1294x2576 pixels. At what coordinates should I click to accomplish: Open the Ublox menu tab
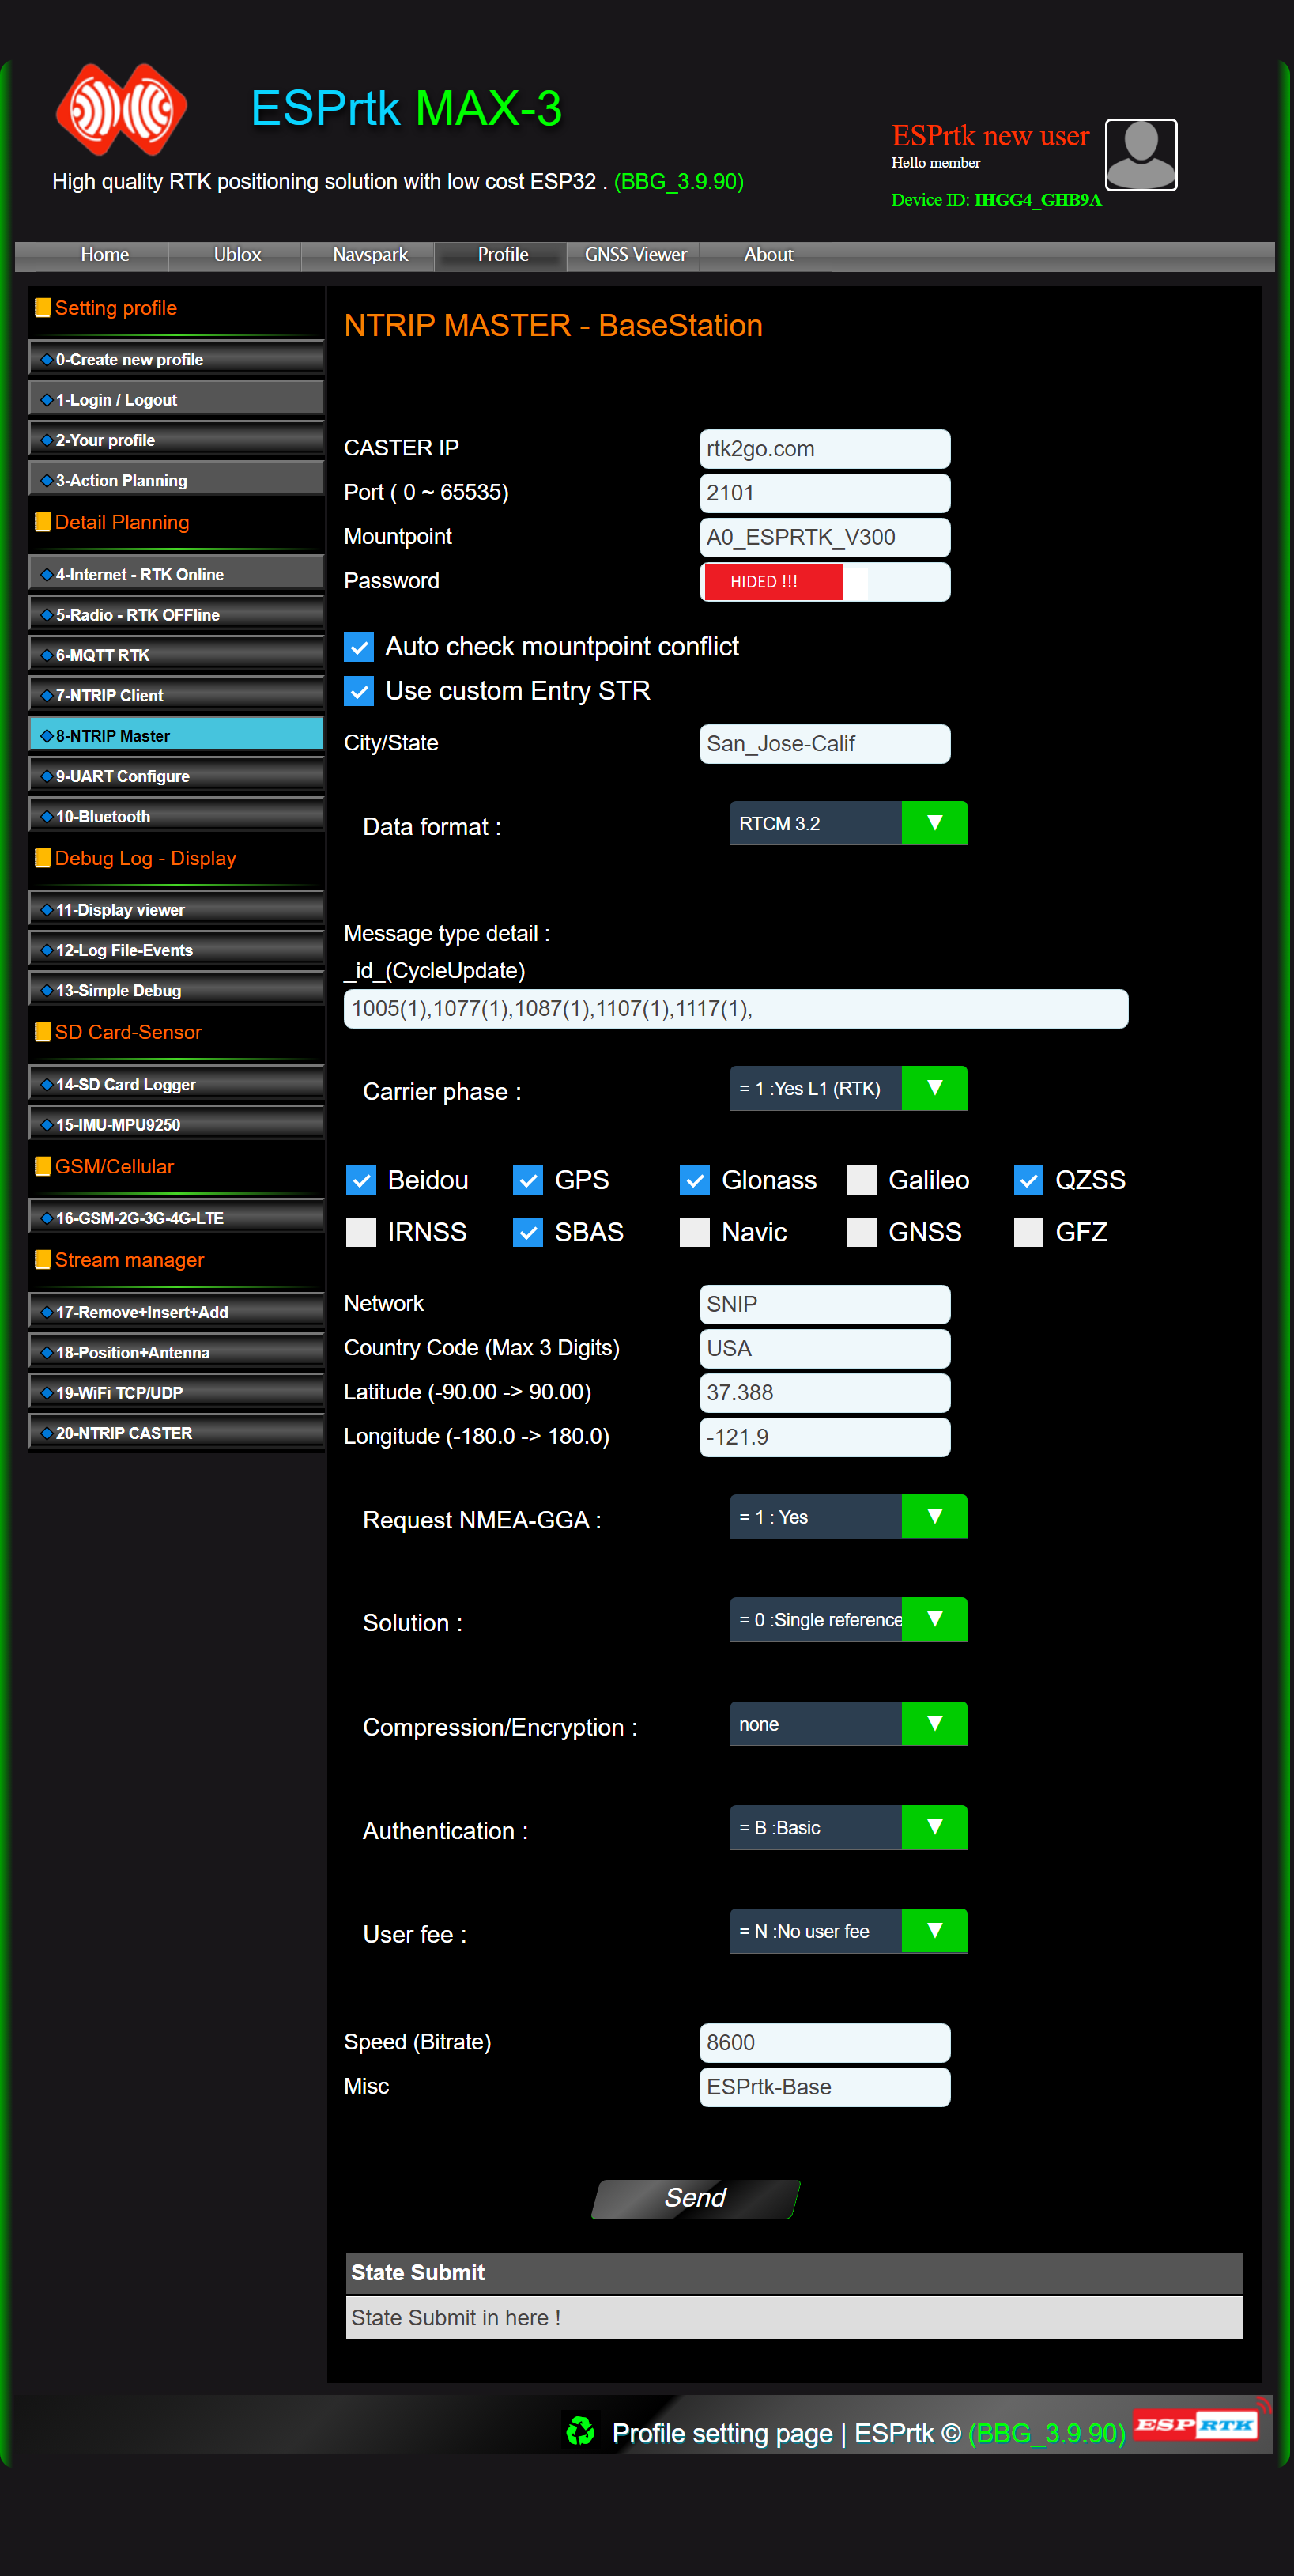coord(237,255)
